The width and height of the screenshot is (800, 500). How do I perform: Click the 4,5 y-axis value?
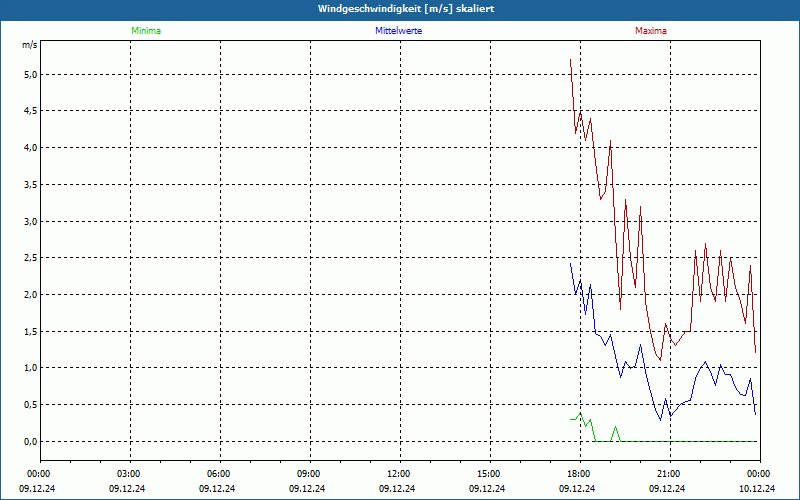(31, 111)
